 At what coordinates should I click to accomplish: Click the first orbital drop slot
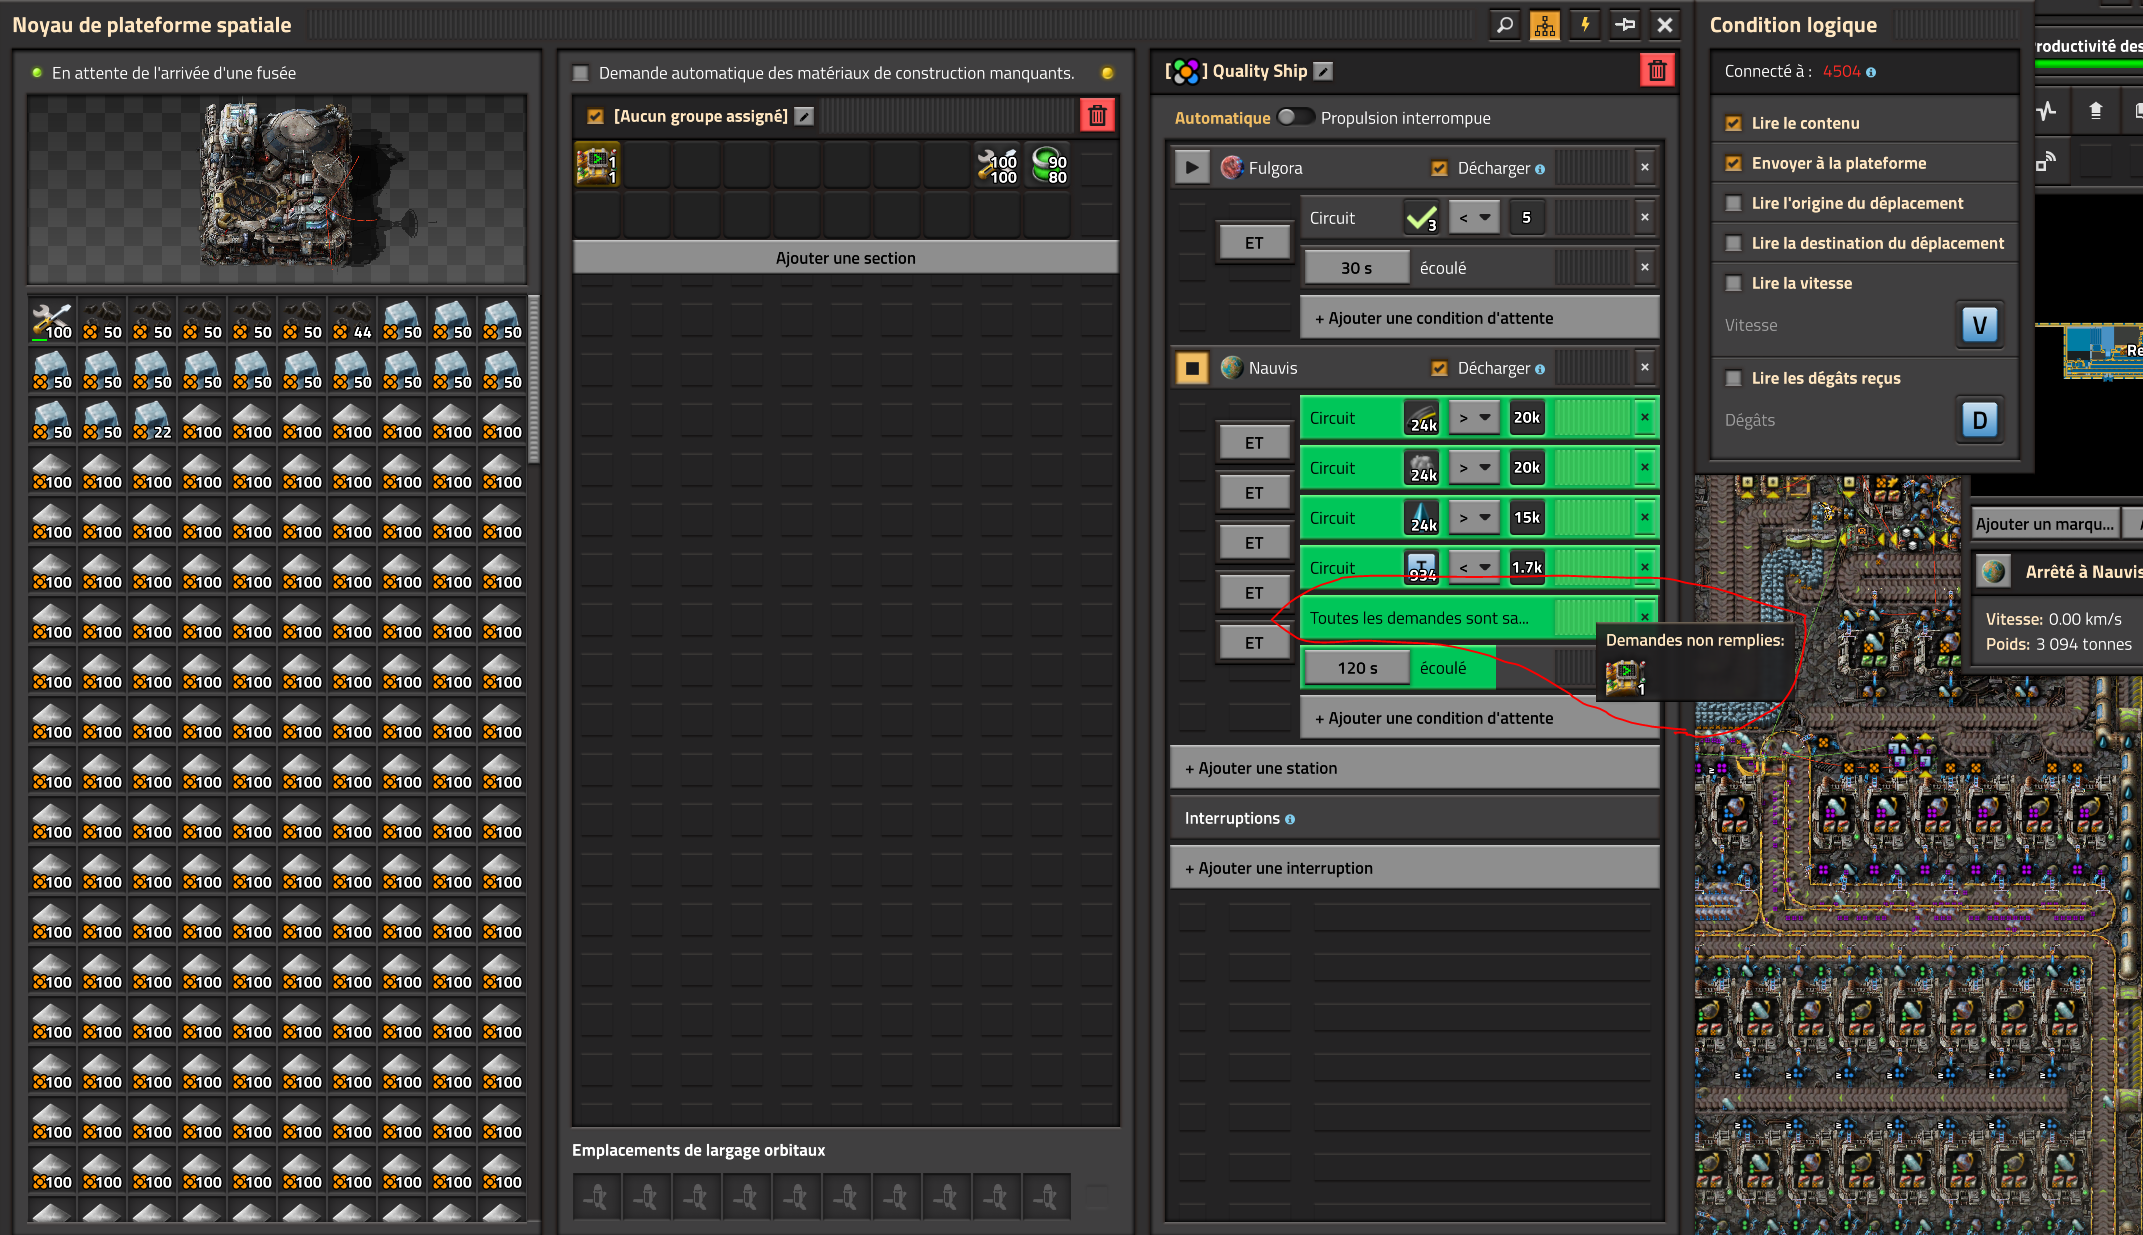click(596, 1197)
